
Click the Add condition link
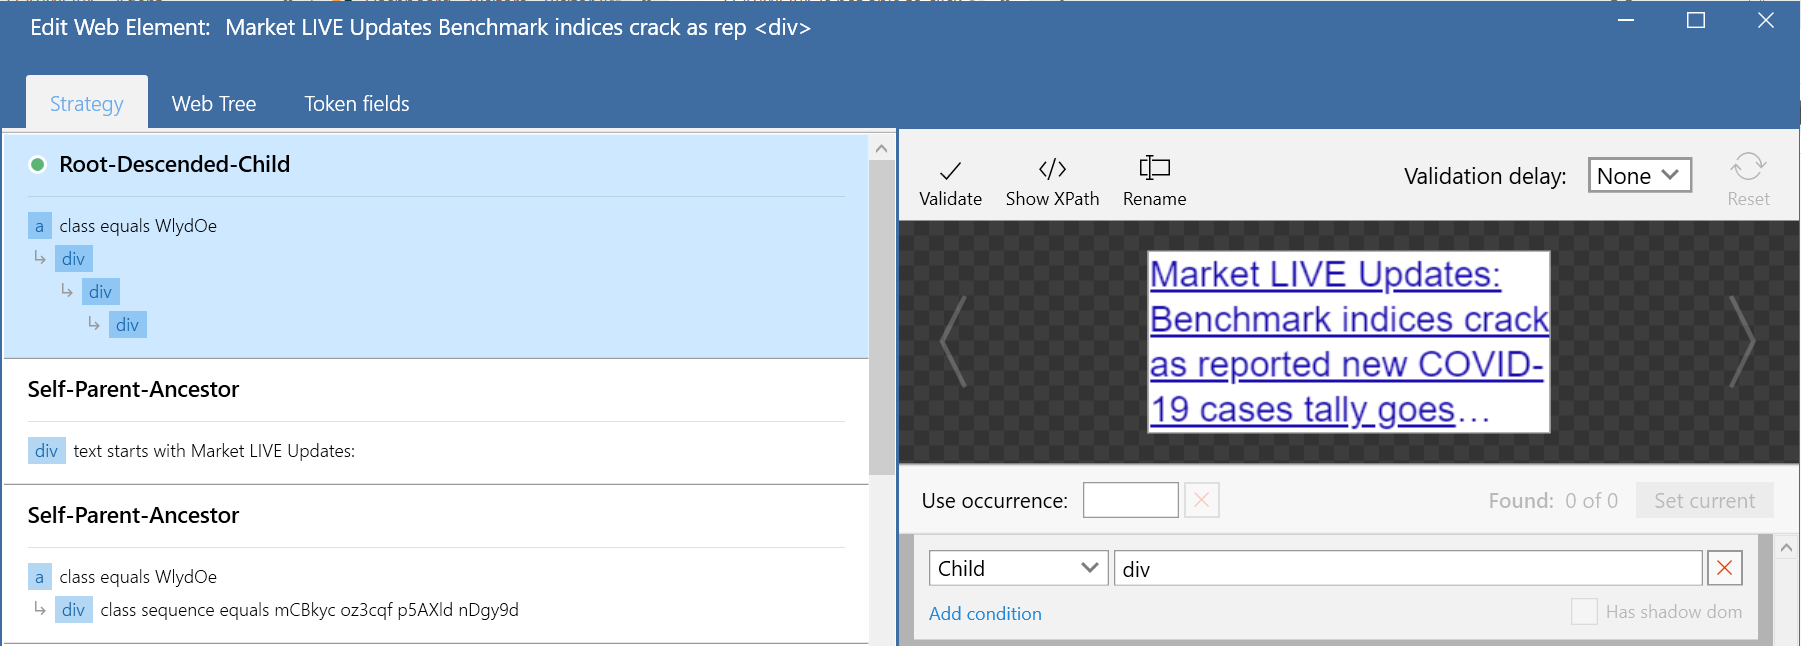[x=985, y=614]
